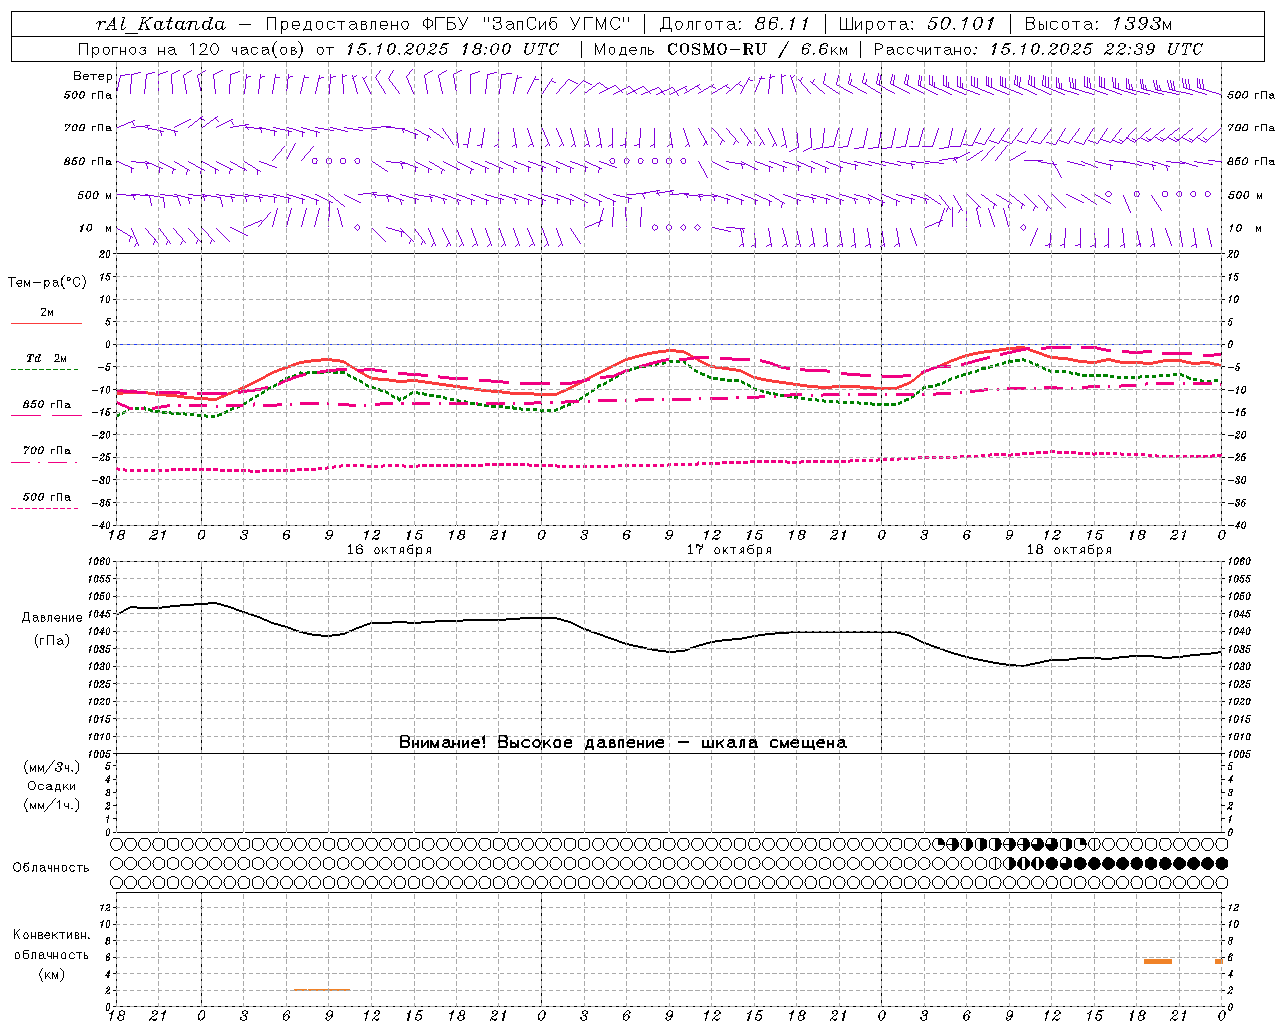Click the 700 гПа temperature legend entry
The image size is (1280, 1024).
[x=47, y=451]
